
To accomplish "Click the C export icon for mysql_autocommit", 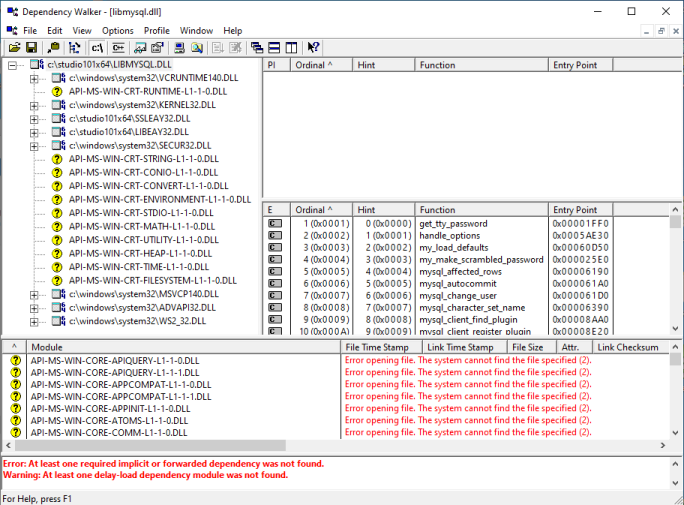I will pos(275,283).
